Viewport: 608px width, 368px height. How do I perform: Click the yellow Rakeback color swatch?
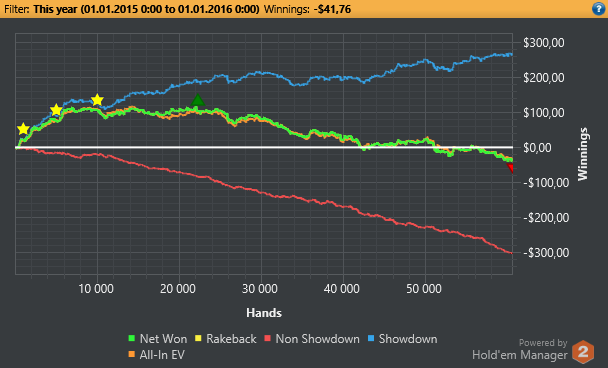pyautogui.click(x=198, y=338)
